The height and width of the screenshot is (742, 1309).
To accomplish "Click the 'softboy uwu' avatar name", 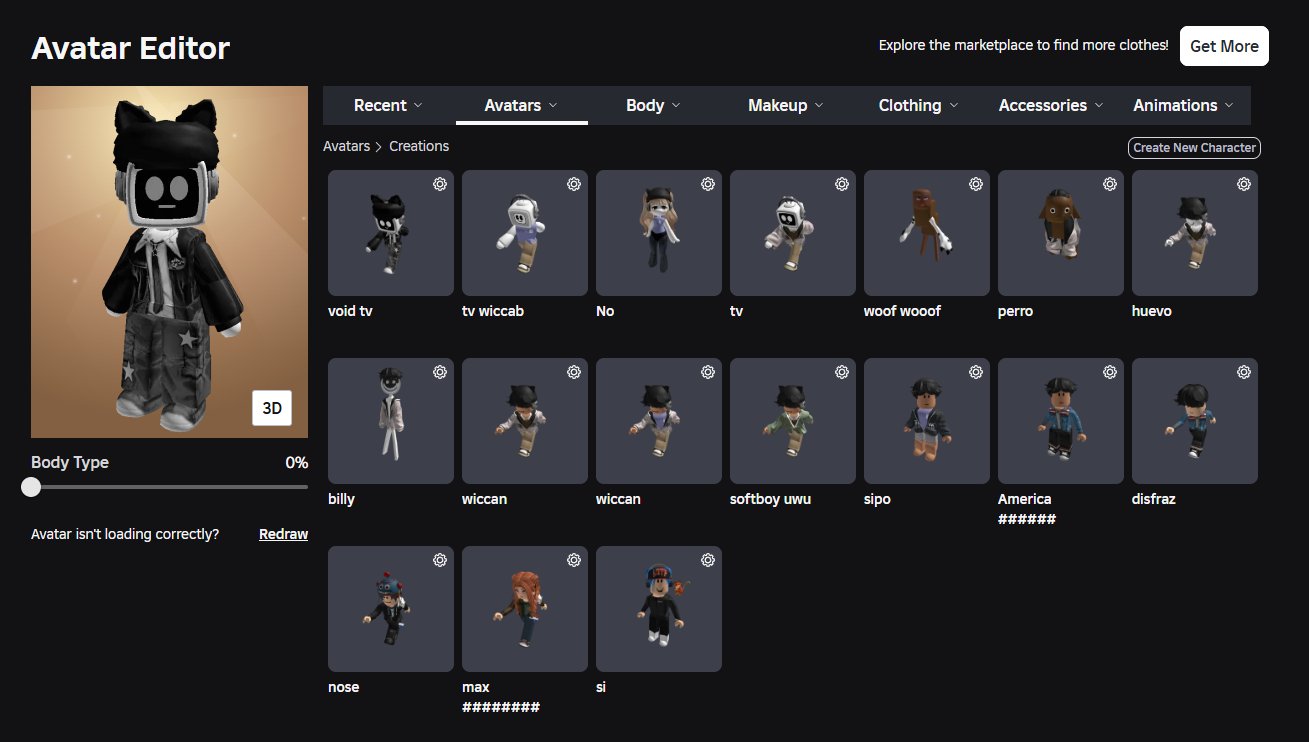I will [x=770, y=499].
